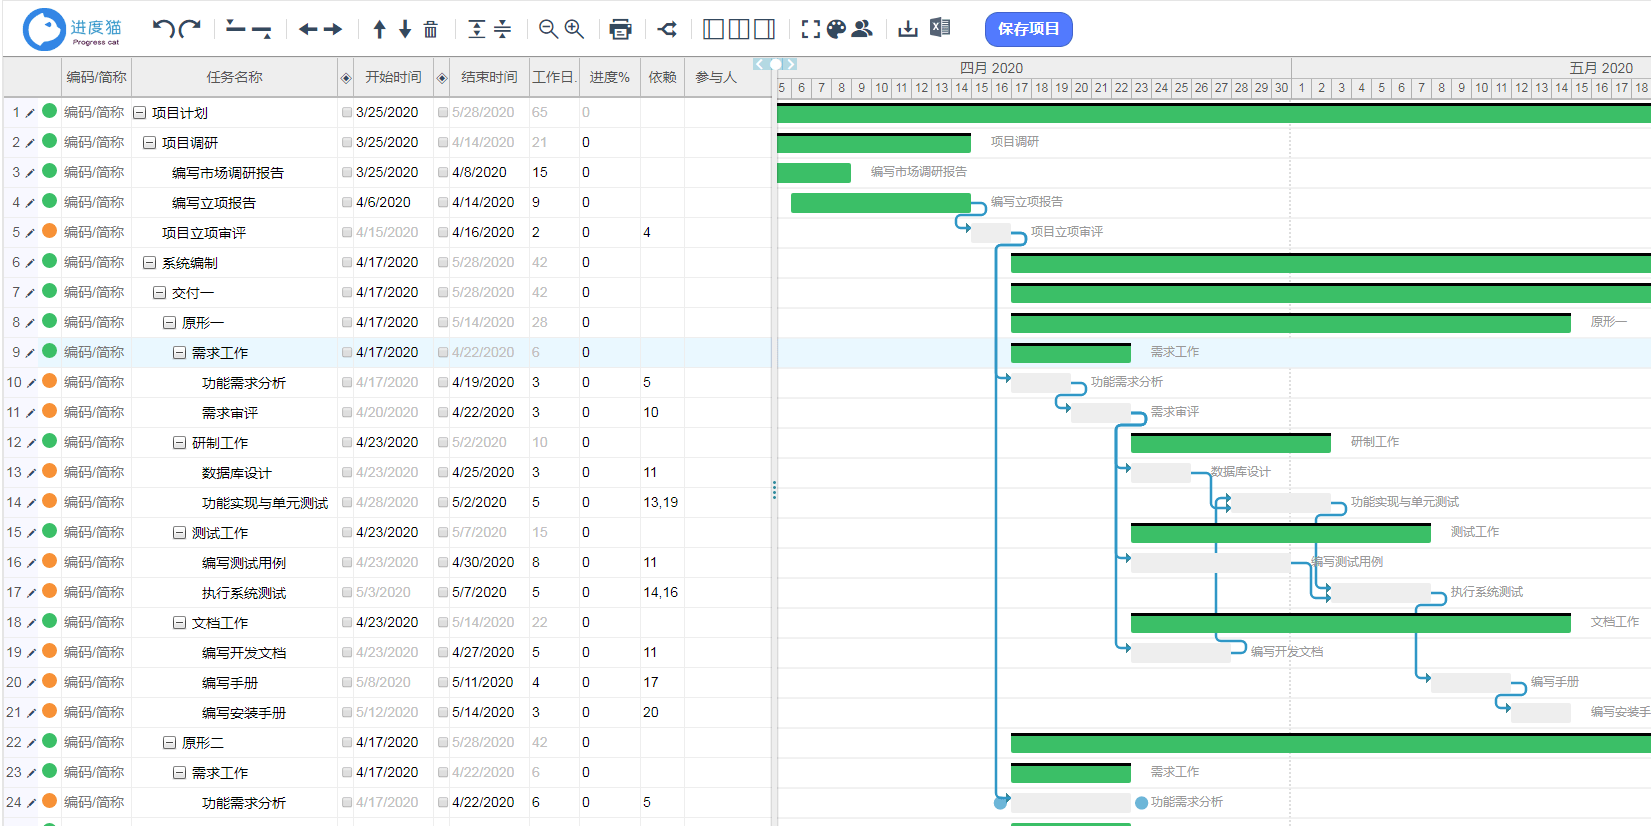The width and height of the screenshot is (1651, 826).
Task: Select the 编写市场调研报告 task name
Action: click(228, 173)
